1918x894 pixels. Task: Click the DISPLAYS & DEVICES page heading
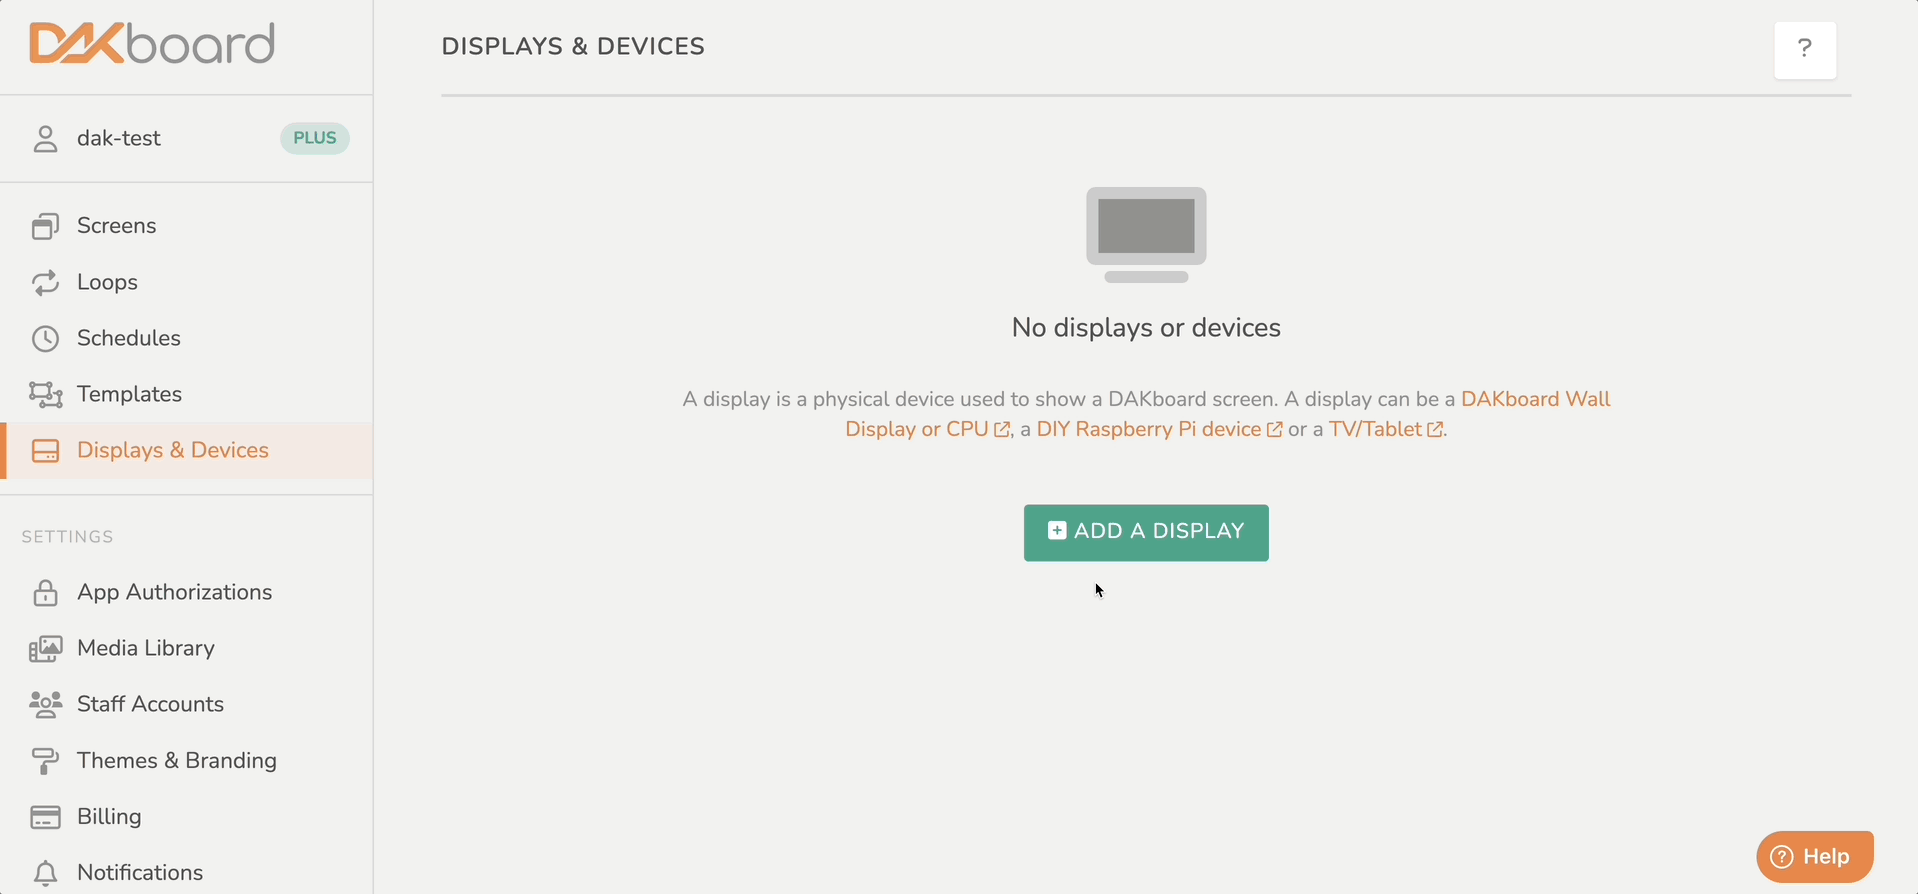[573, 46]
